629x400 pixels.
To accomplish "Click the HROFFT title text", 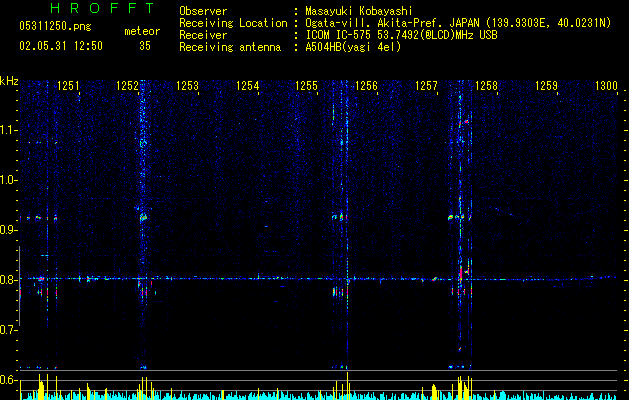I will 102,8.
